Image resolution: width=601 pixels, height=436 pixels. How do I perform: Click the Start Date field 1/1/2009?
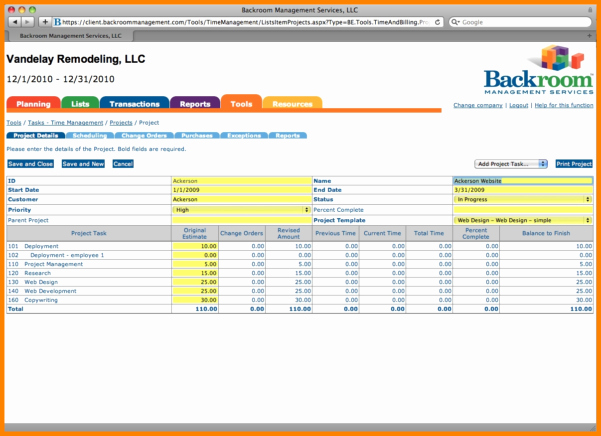tap(242, 190)
